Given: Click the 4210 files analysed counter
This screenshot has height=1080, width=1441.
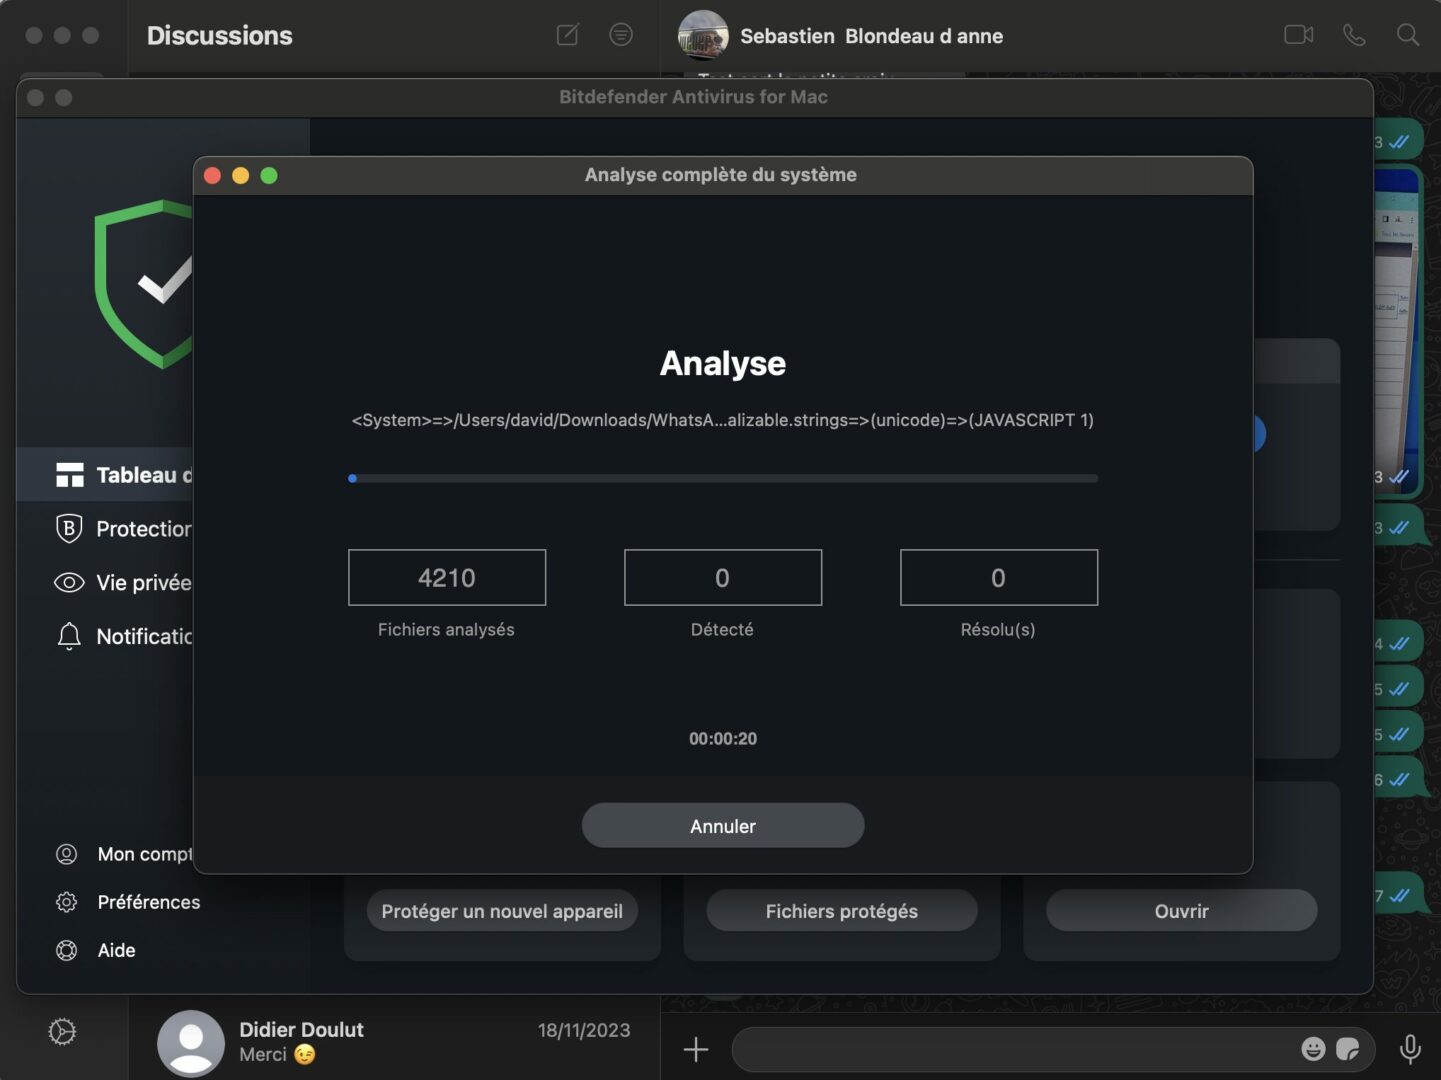Looking at the screenshot, I should (x=447, y=577).
